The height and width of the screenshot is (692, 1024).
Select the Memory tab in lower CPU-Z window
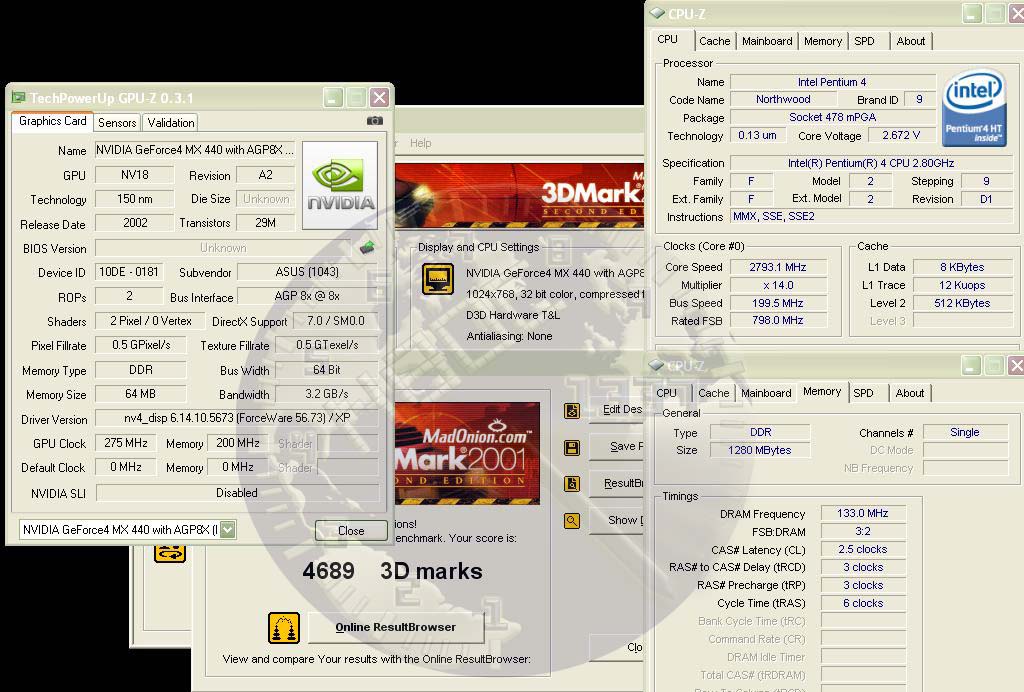(x=822, y=392)
